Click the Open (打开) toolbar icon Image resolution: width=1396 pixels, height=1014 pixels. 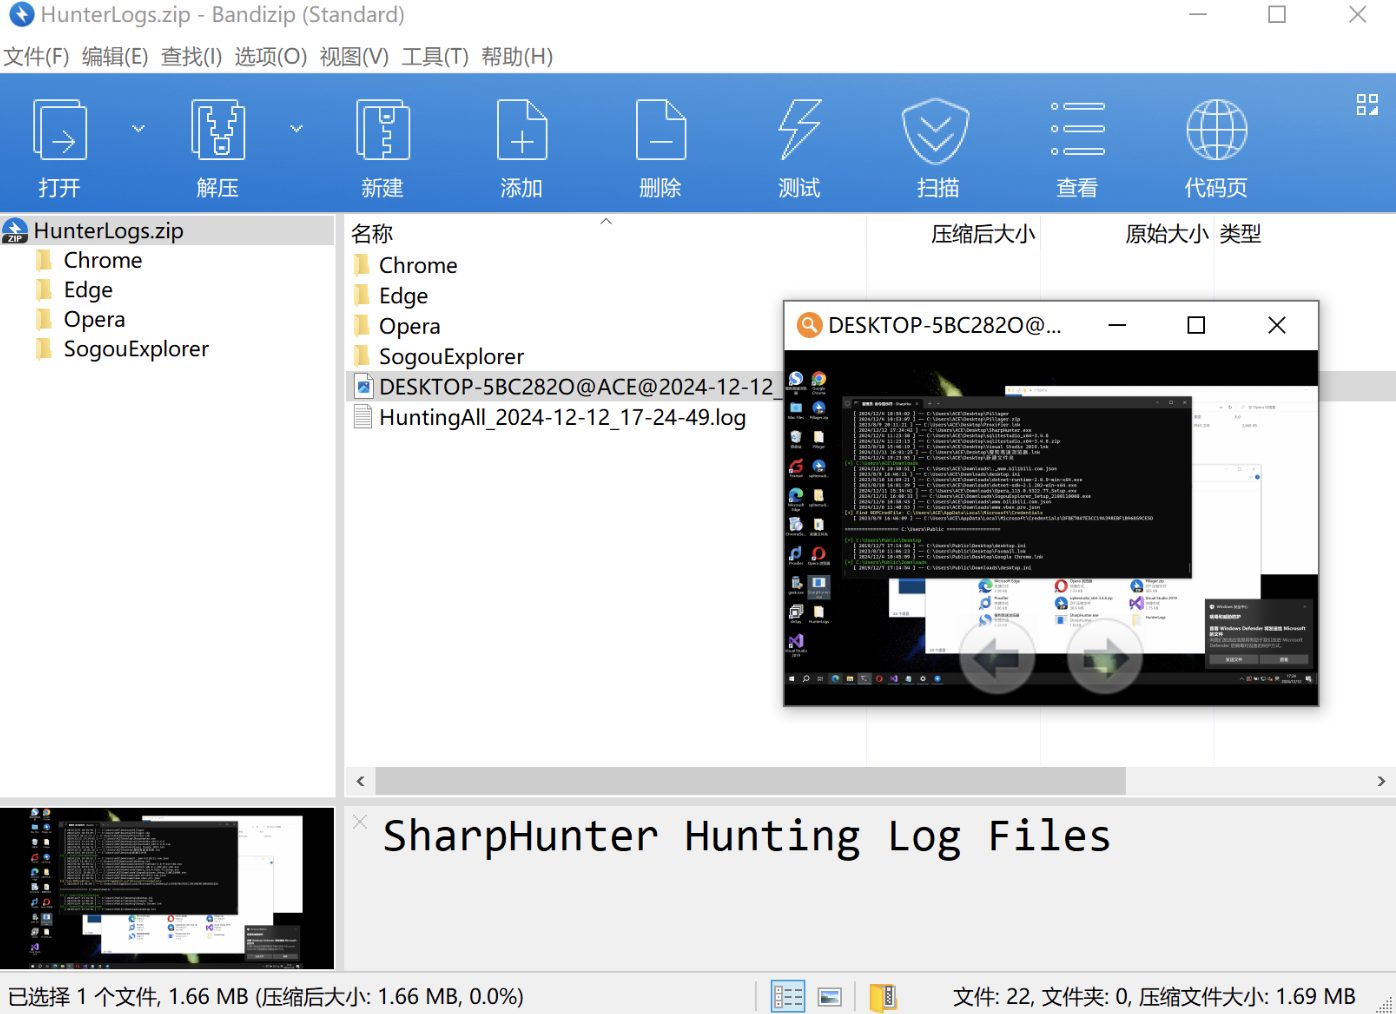(x=60, y=130)
